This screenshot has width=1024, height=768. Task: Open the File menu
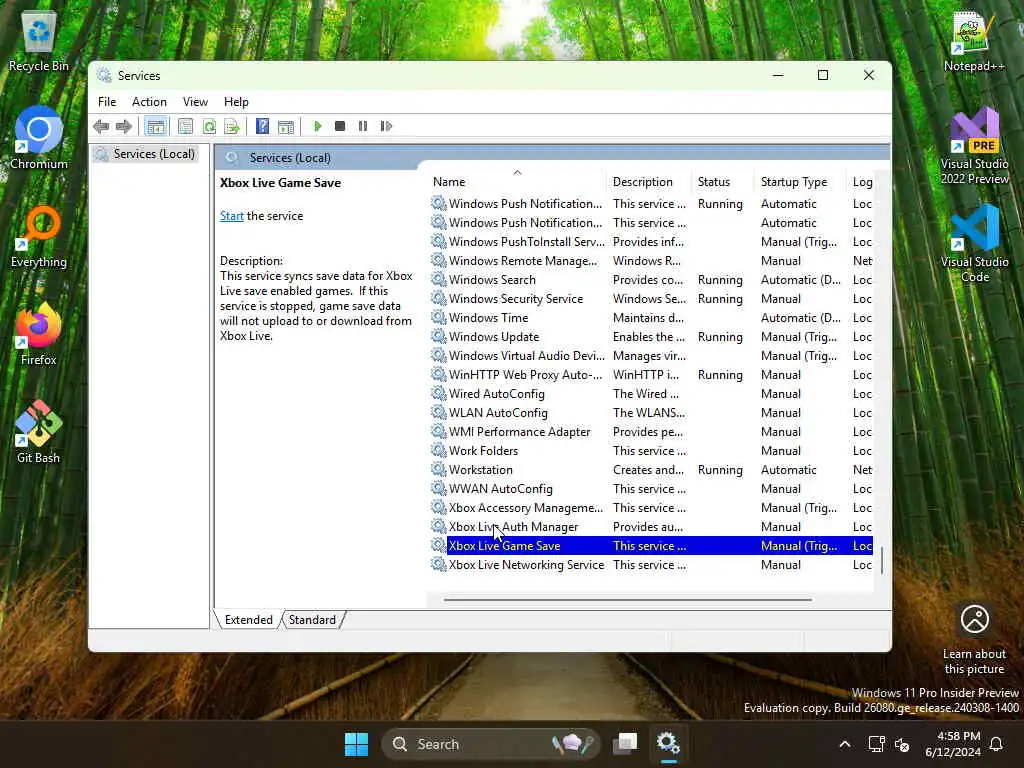(x=107, y=102)
